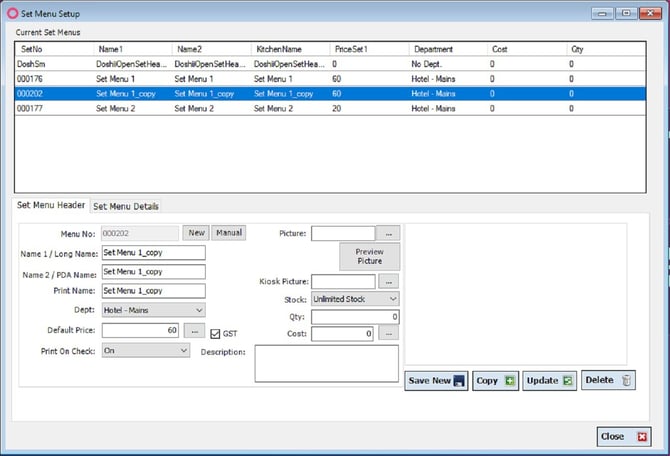Sort by the Name1 column header

(133, 49)
